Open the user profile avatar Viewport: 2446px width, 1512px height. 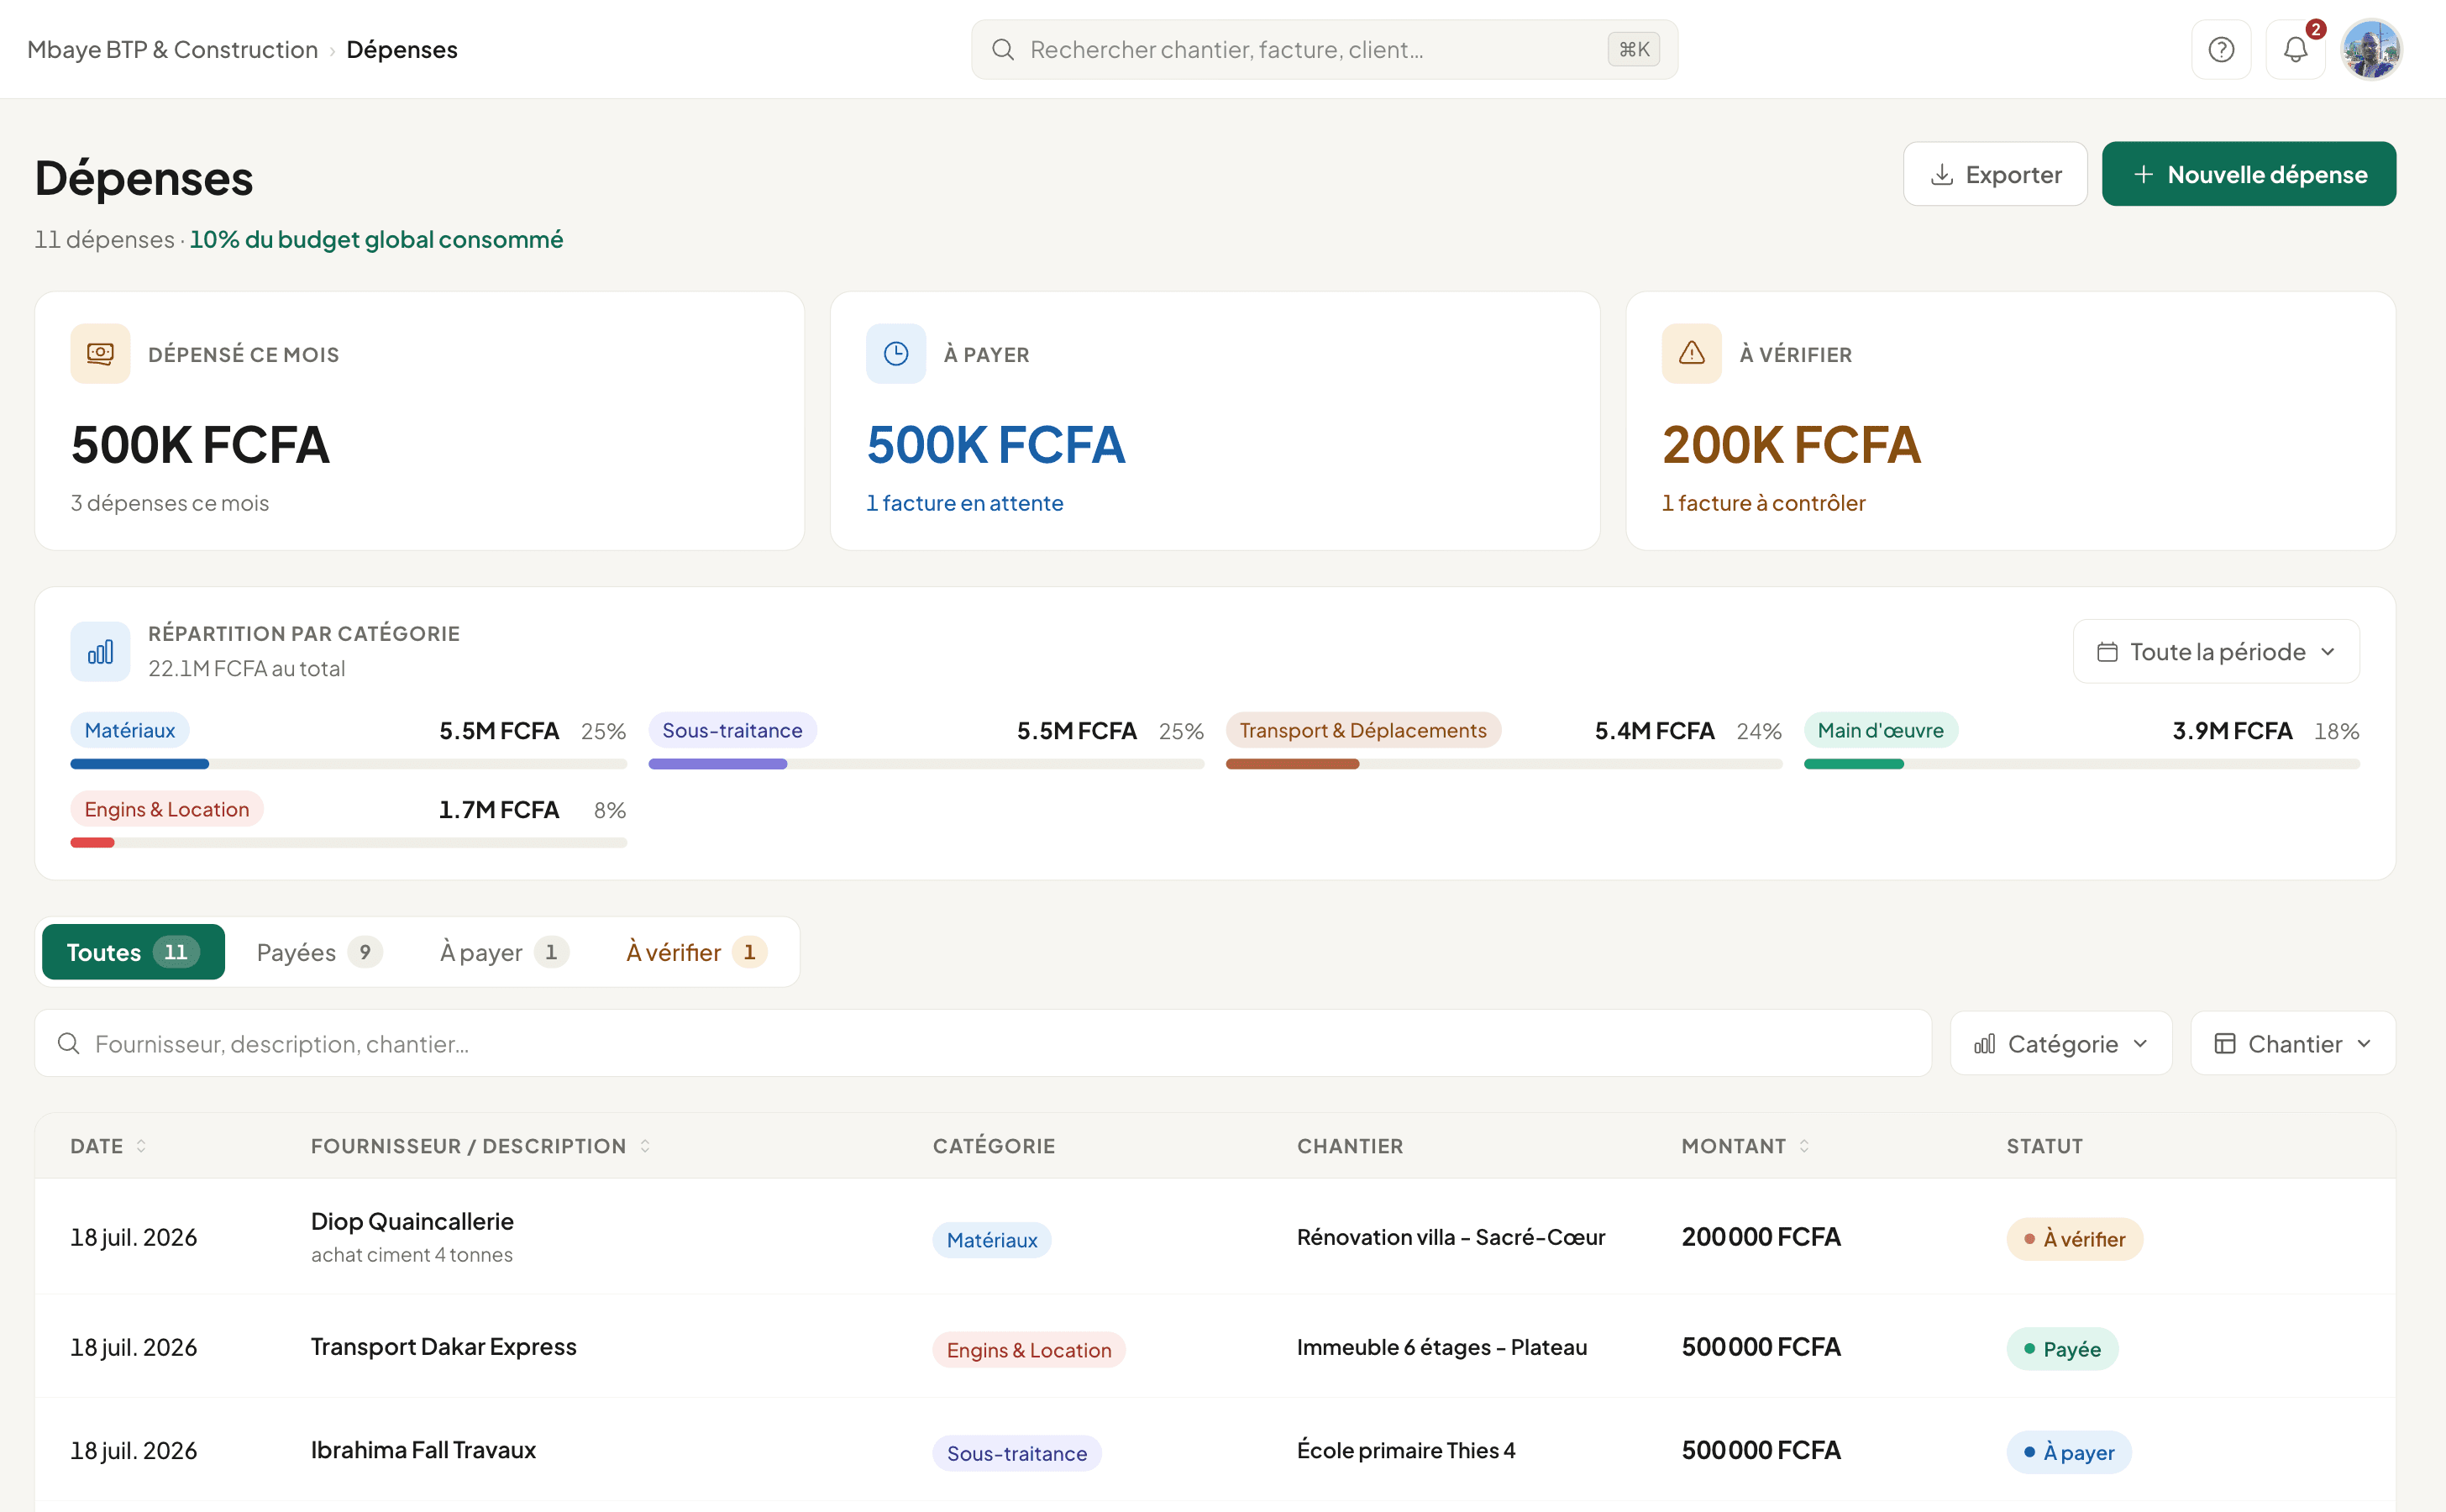(2371, 49)
